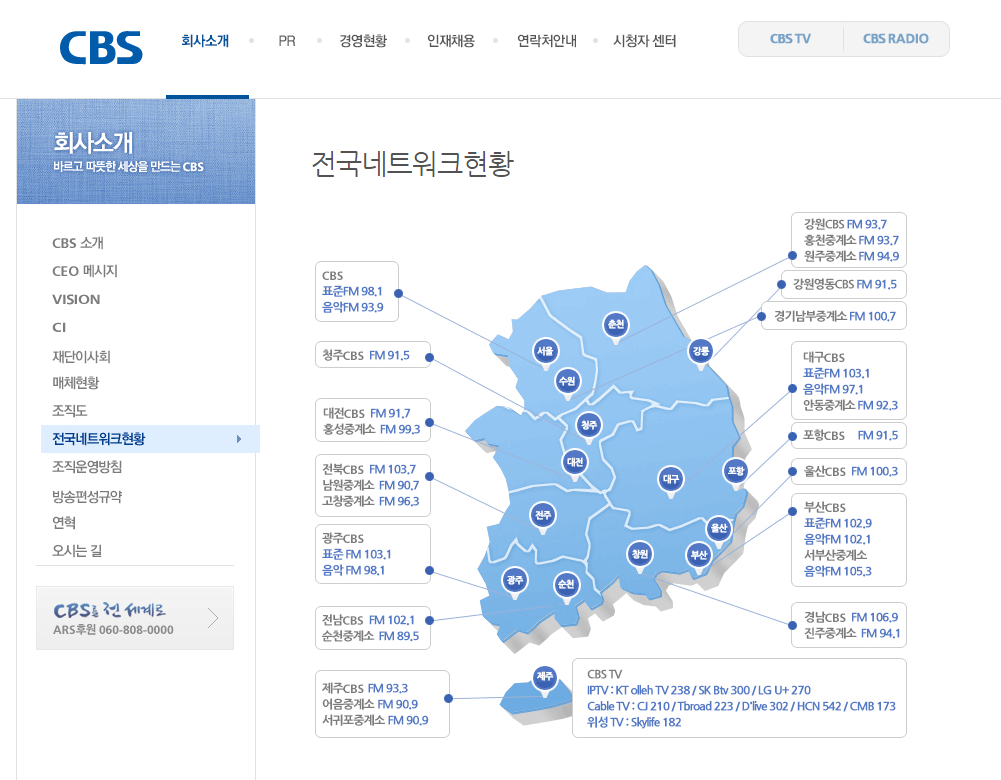The image size is (1001, 780).
Task: Click 남원중계소 FM 90.7 text
Action: tap(370, 485)
